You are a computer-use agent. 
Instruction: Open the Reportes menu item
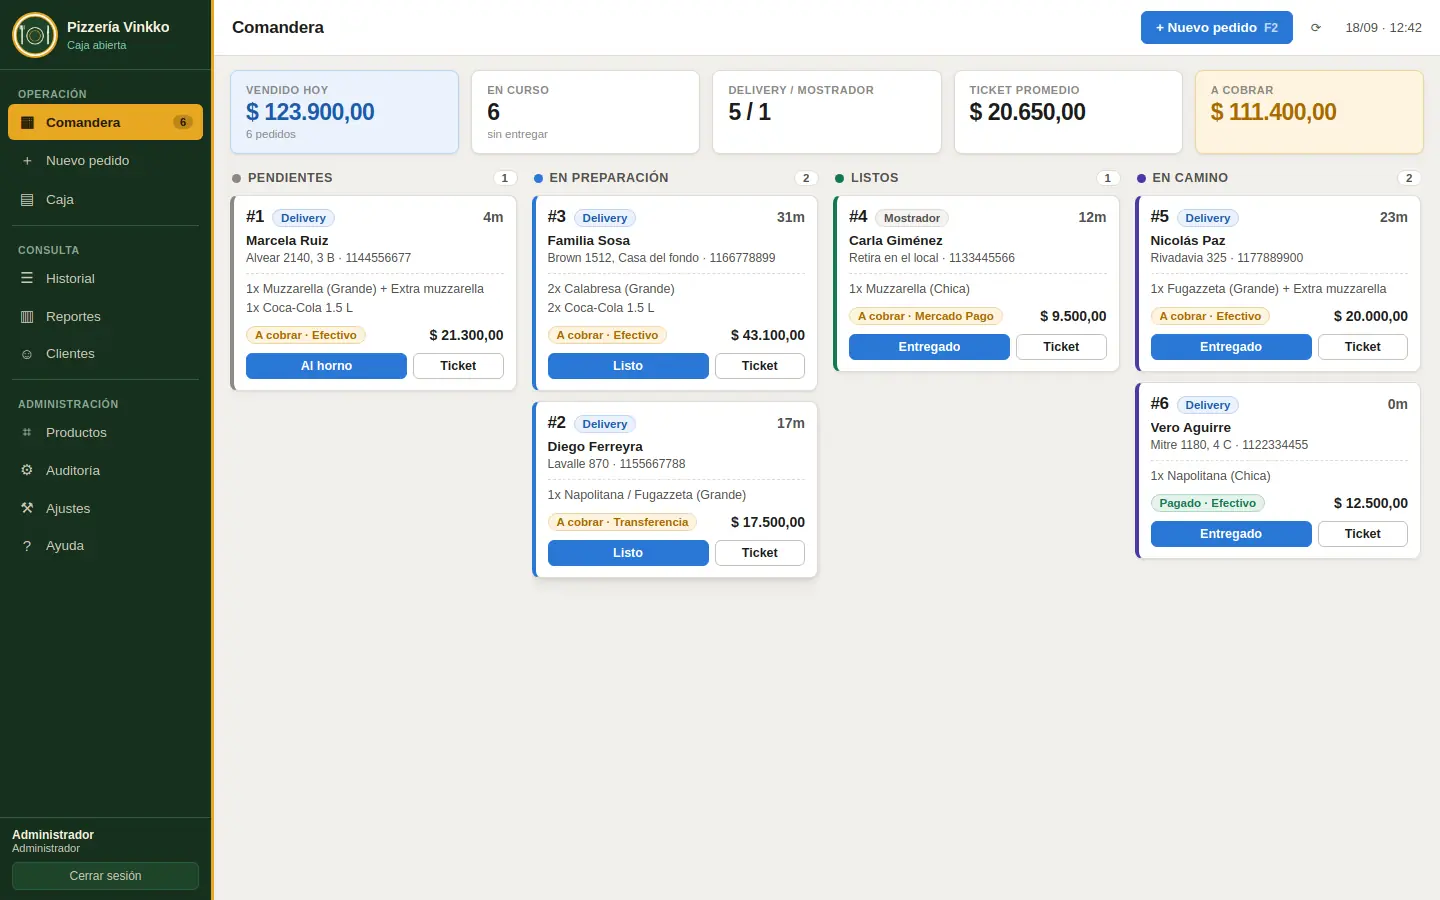pos(105,317)
